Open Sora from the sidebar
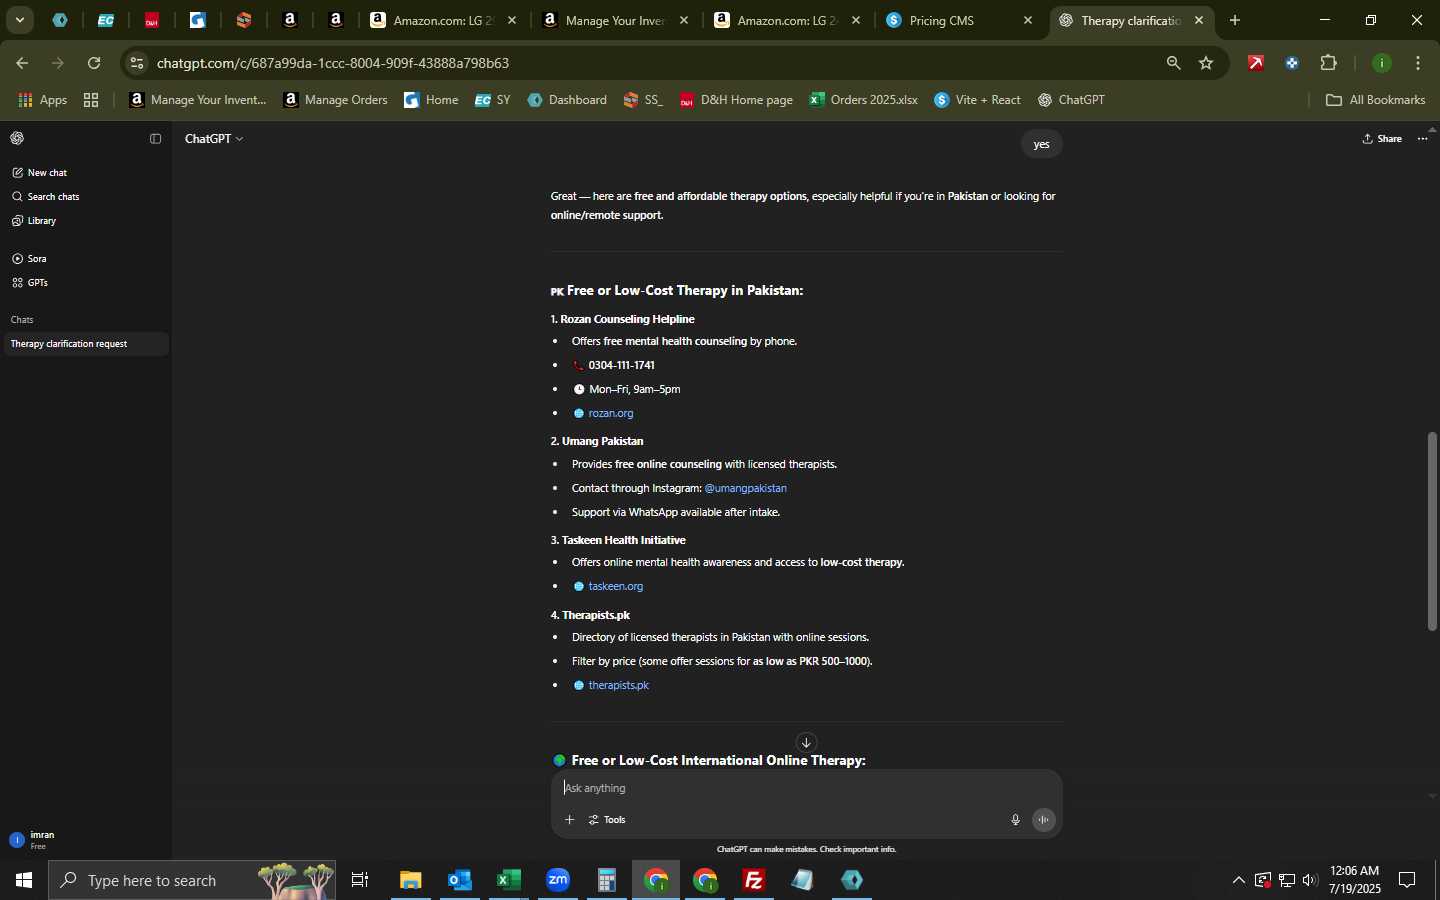Screen dimensions: 1440x900 (x=30, y=259)
